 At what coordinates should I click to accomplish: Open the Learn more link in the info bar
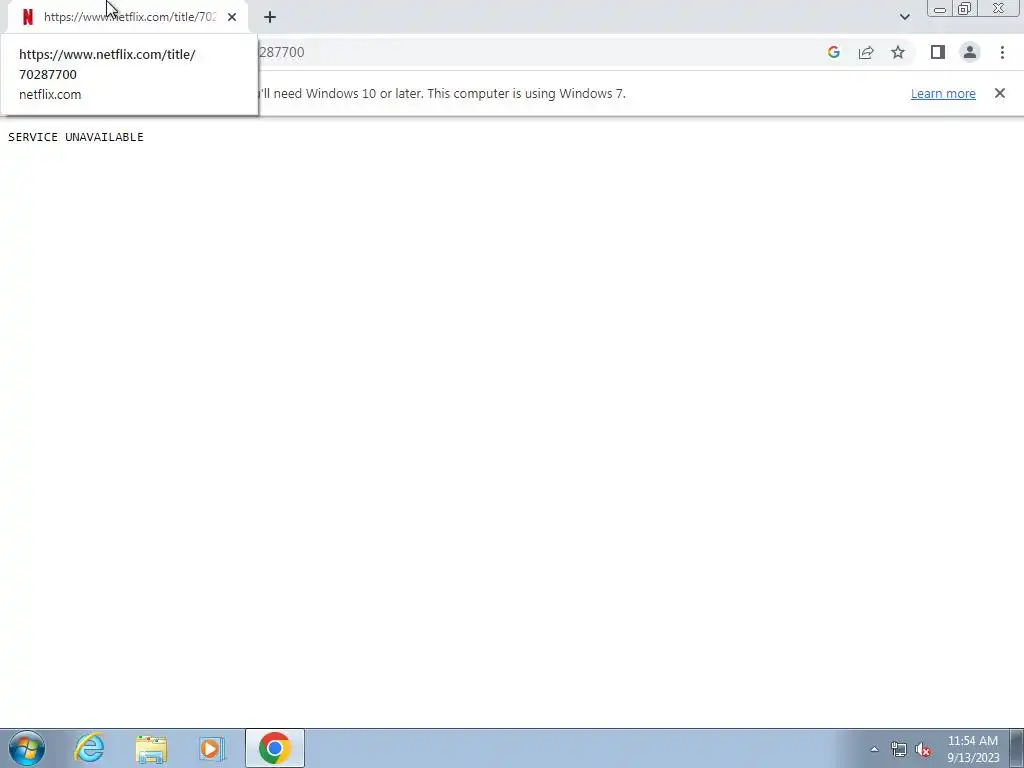point(943,93)
